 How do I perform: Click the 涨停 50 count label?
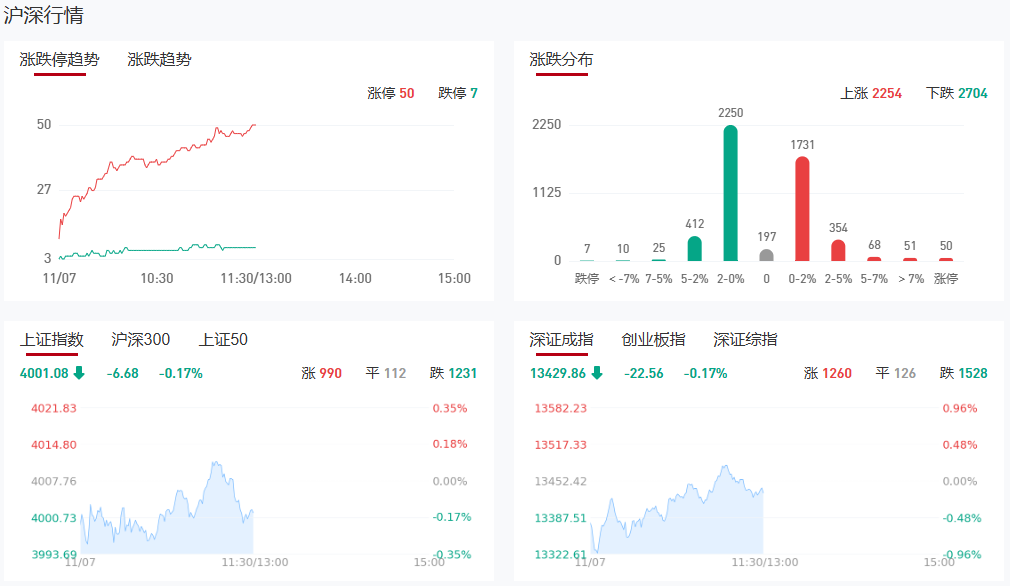[x=390, y=93]
